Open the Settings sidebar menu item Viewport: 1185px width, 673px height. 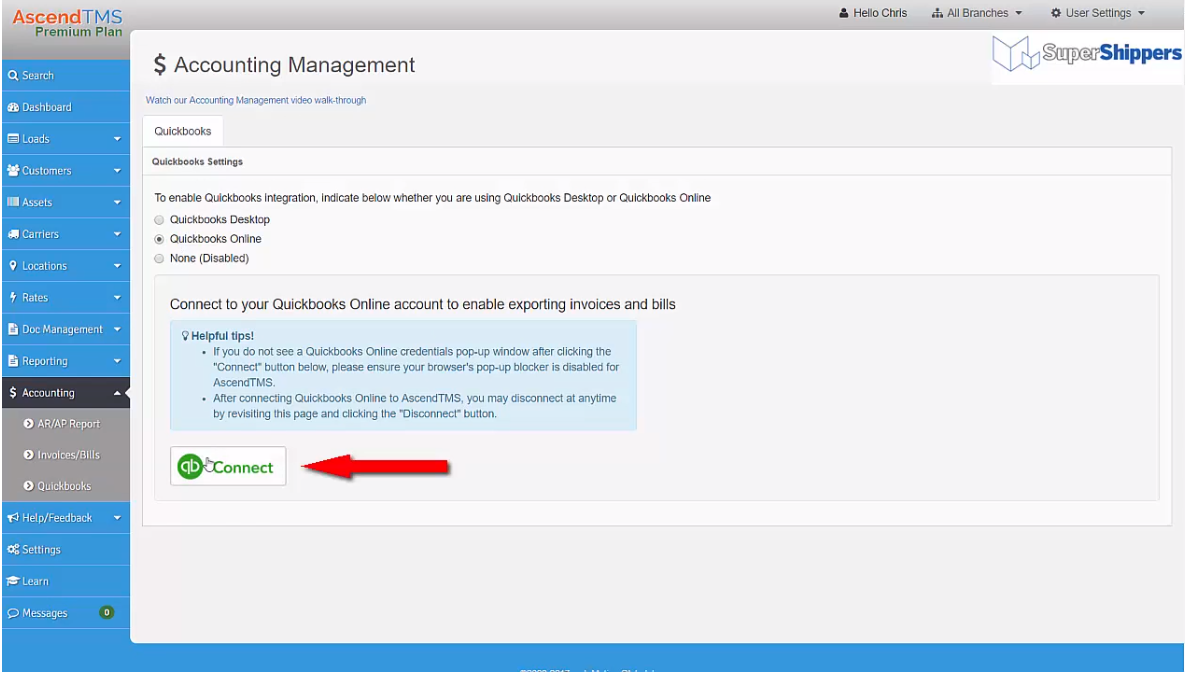66,550
